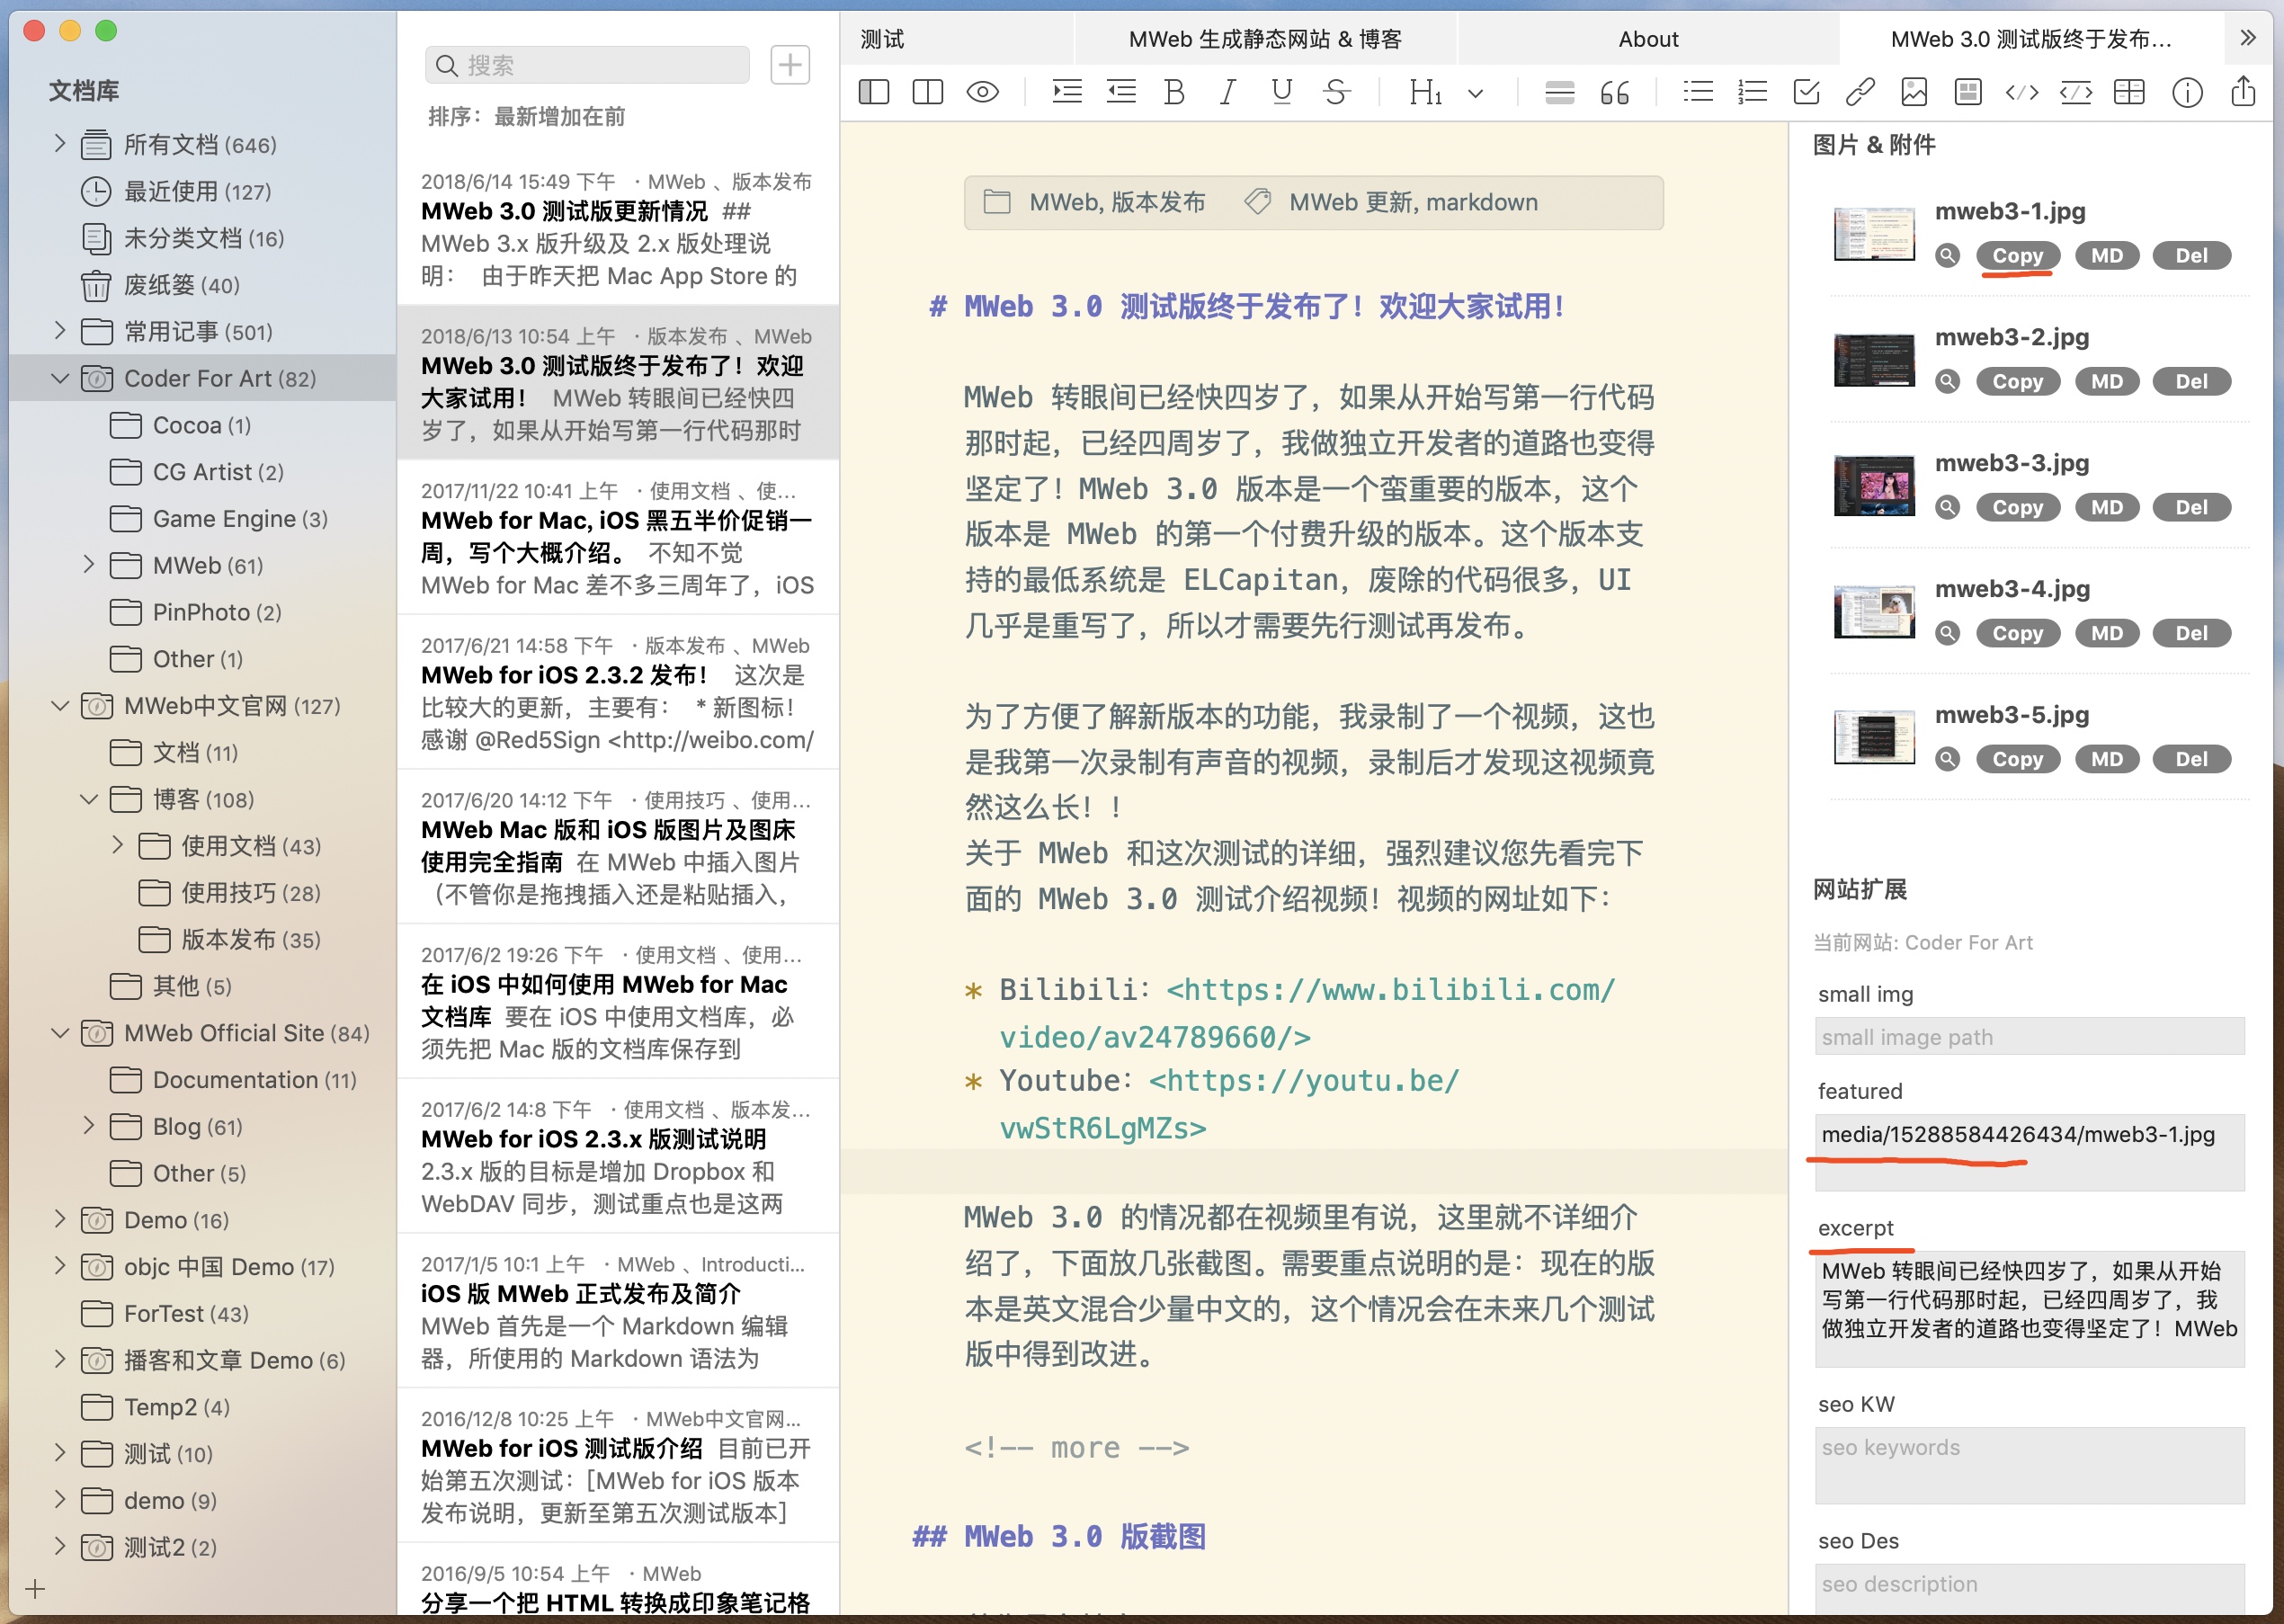Expand the MWeb (61) subfolder
Viewport: 2284px width, 1624px height.
click(x=89, y=565)
